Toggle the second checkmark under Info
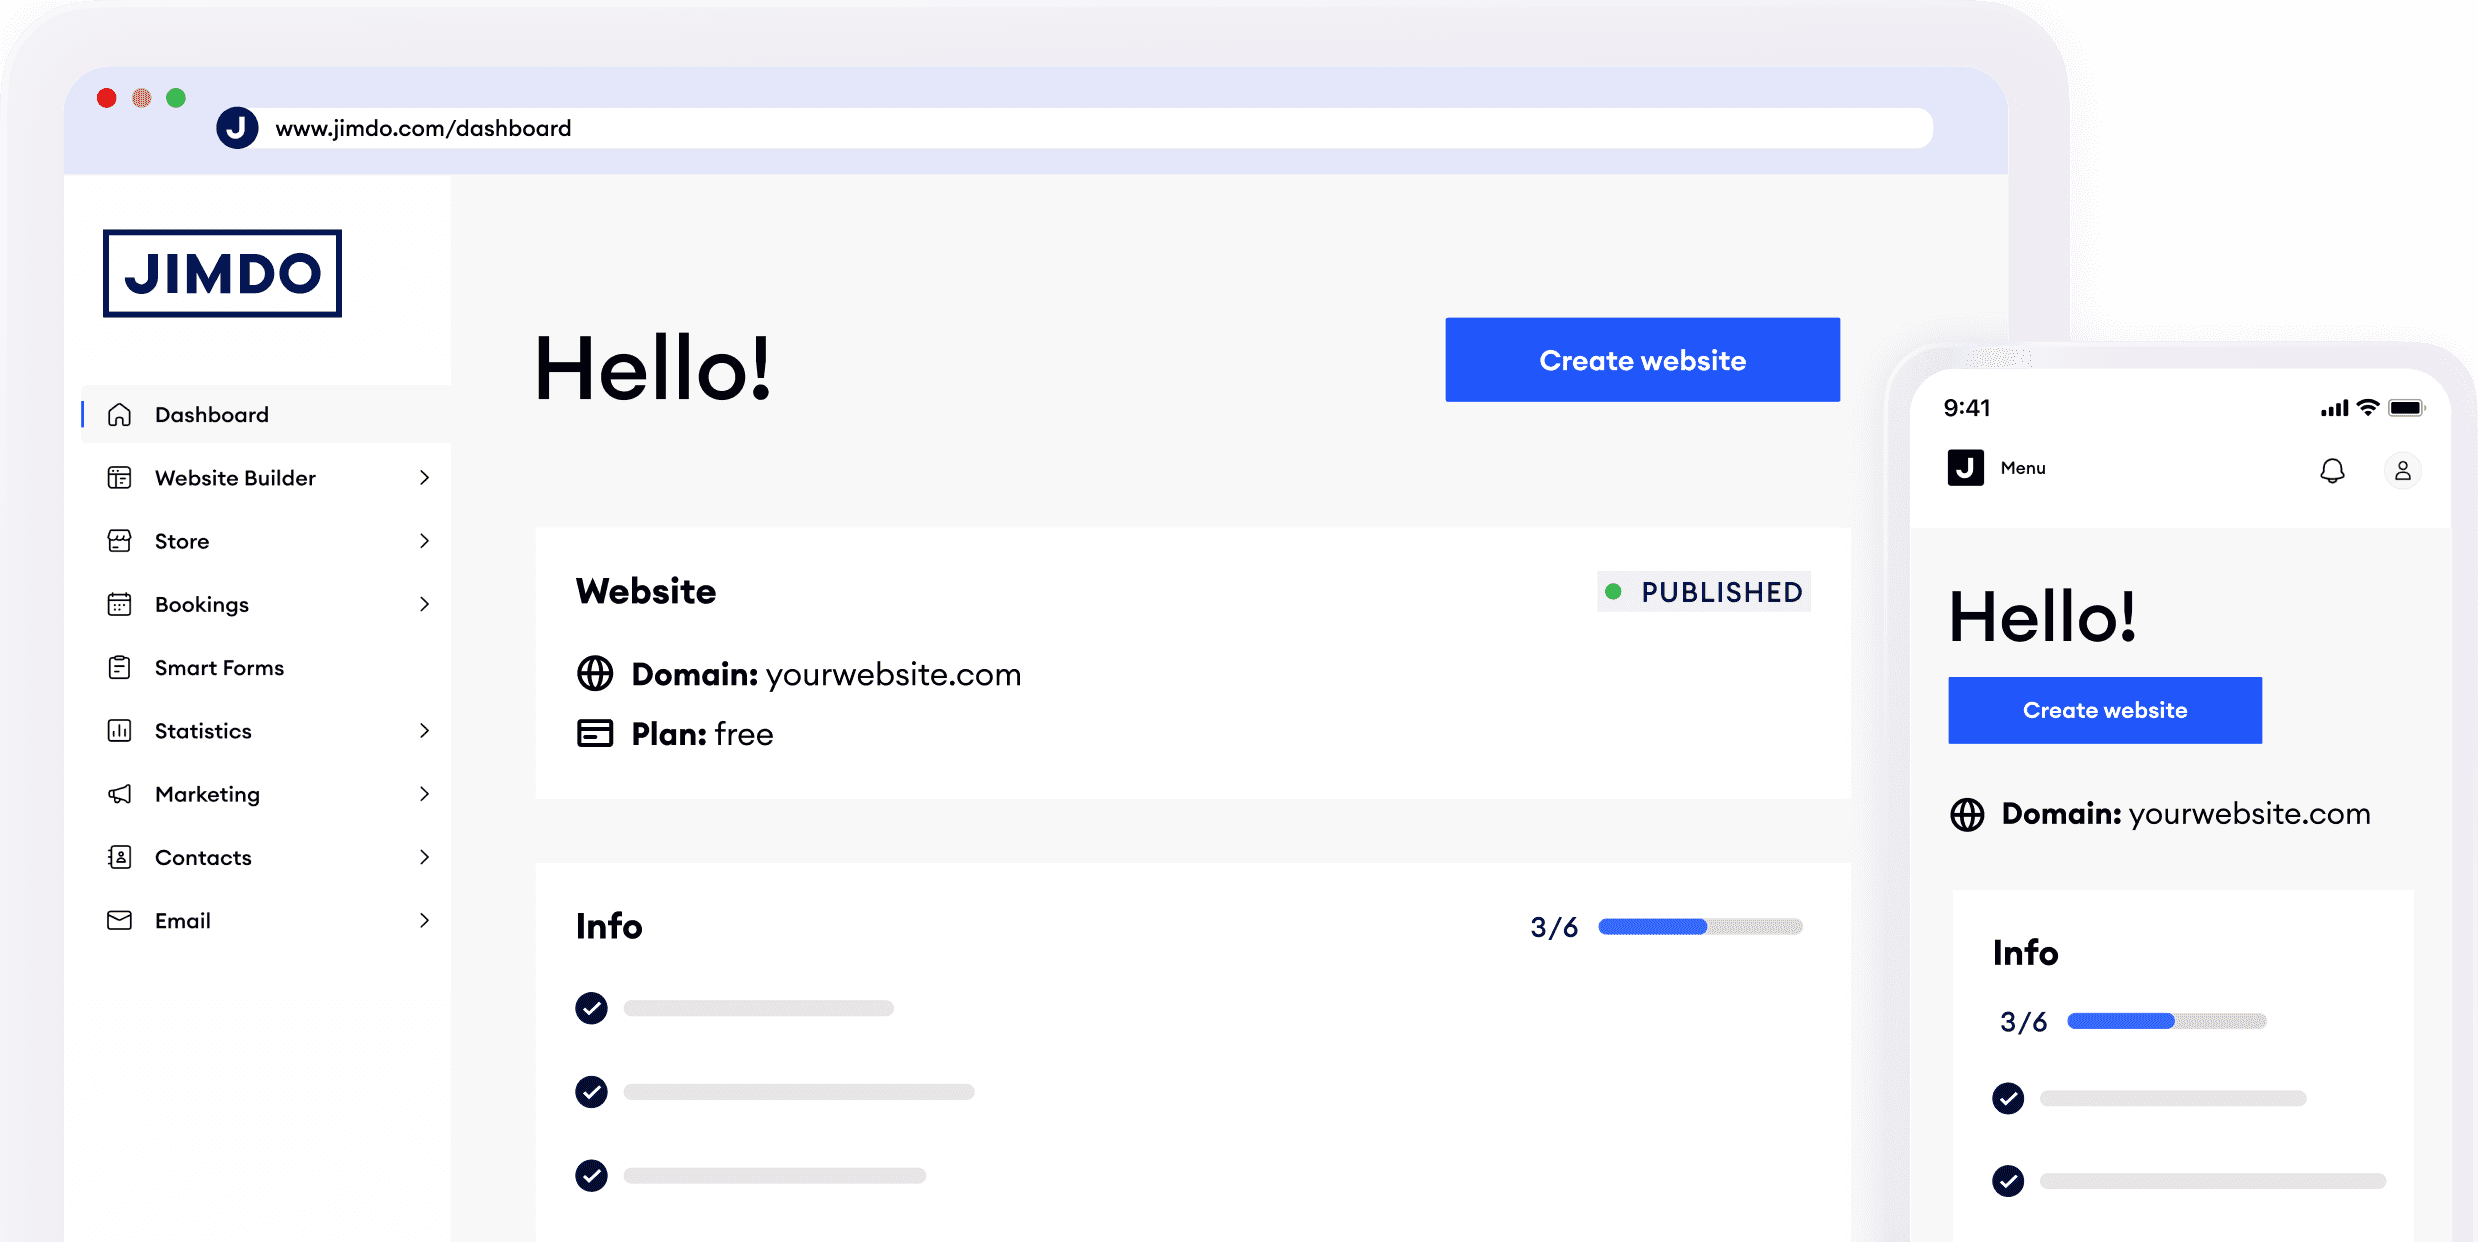This screenshot has height=1242, width=2478. tap(591, 1092)
